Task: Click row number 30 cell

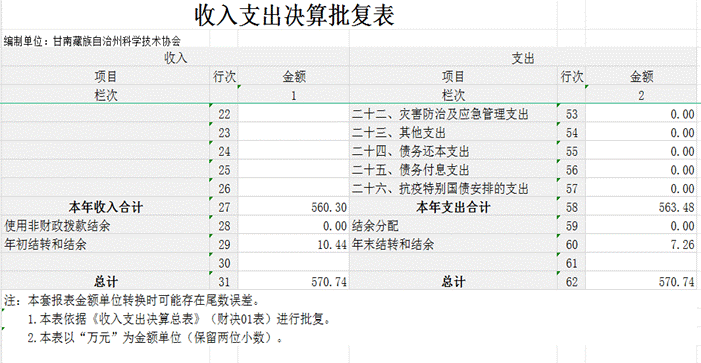Action: (224, 263)
